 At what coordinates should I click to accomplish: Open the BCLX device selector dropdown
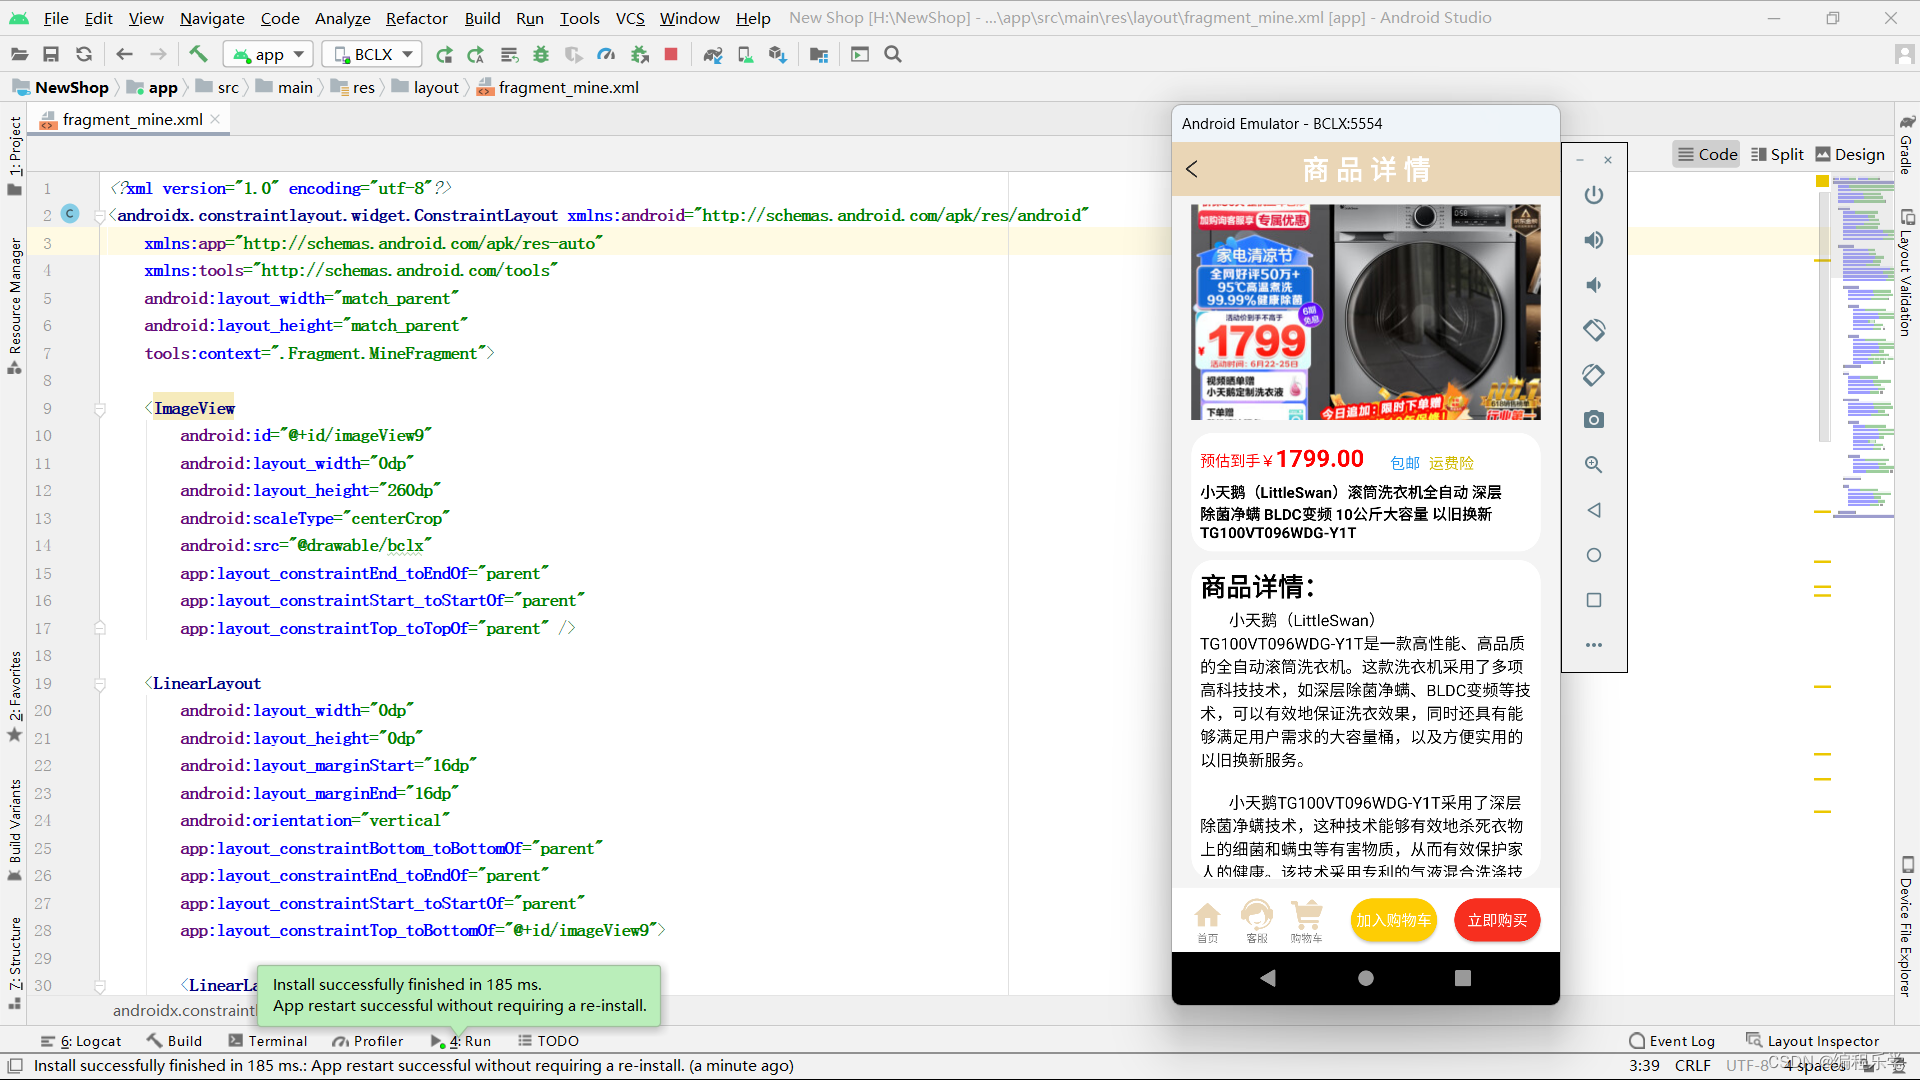coord(373,54)
